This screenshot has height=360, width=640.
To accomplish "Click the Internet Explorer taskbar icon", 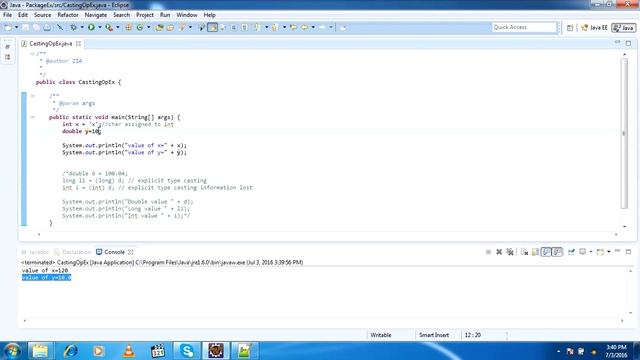I will 70,351.
